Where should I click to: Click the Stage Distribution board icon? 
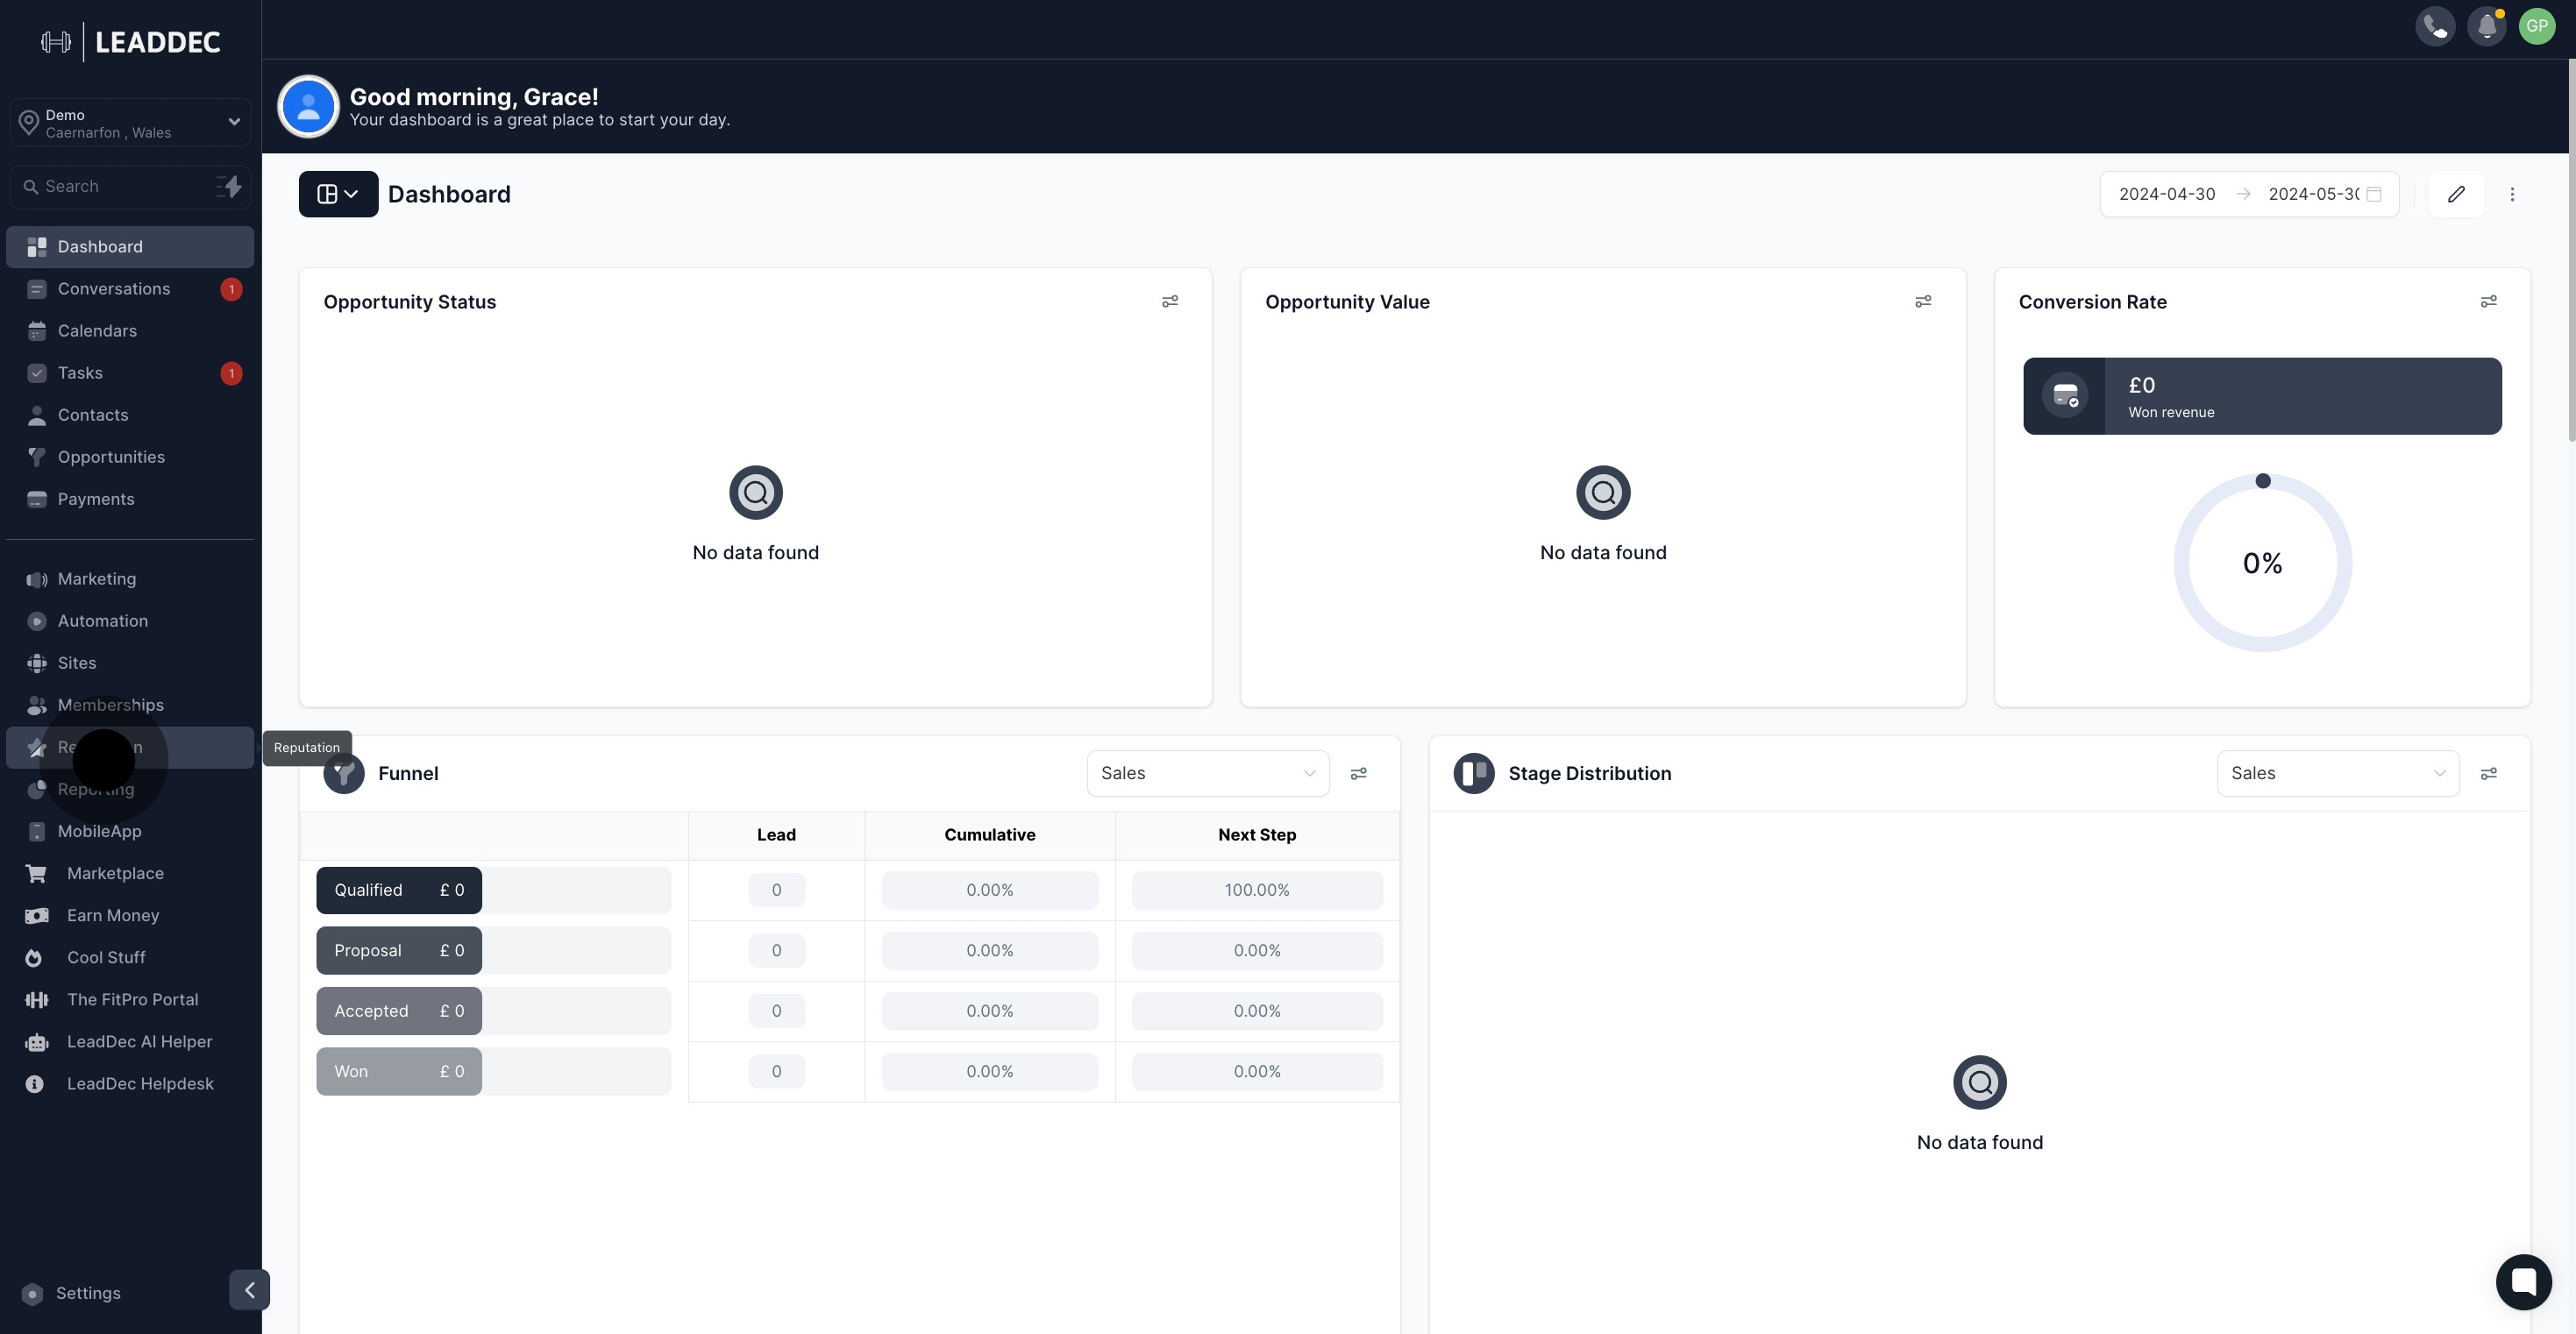pos(1474,773)
